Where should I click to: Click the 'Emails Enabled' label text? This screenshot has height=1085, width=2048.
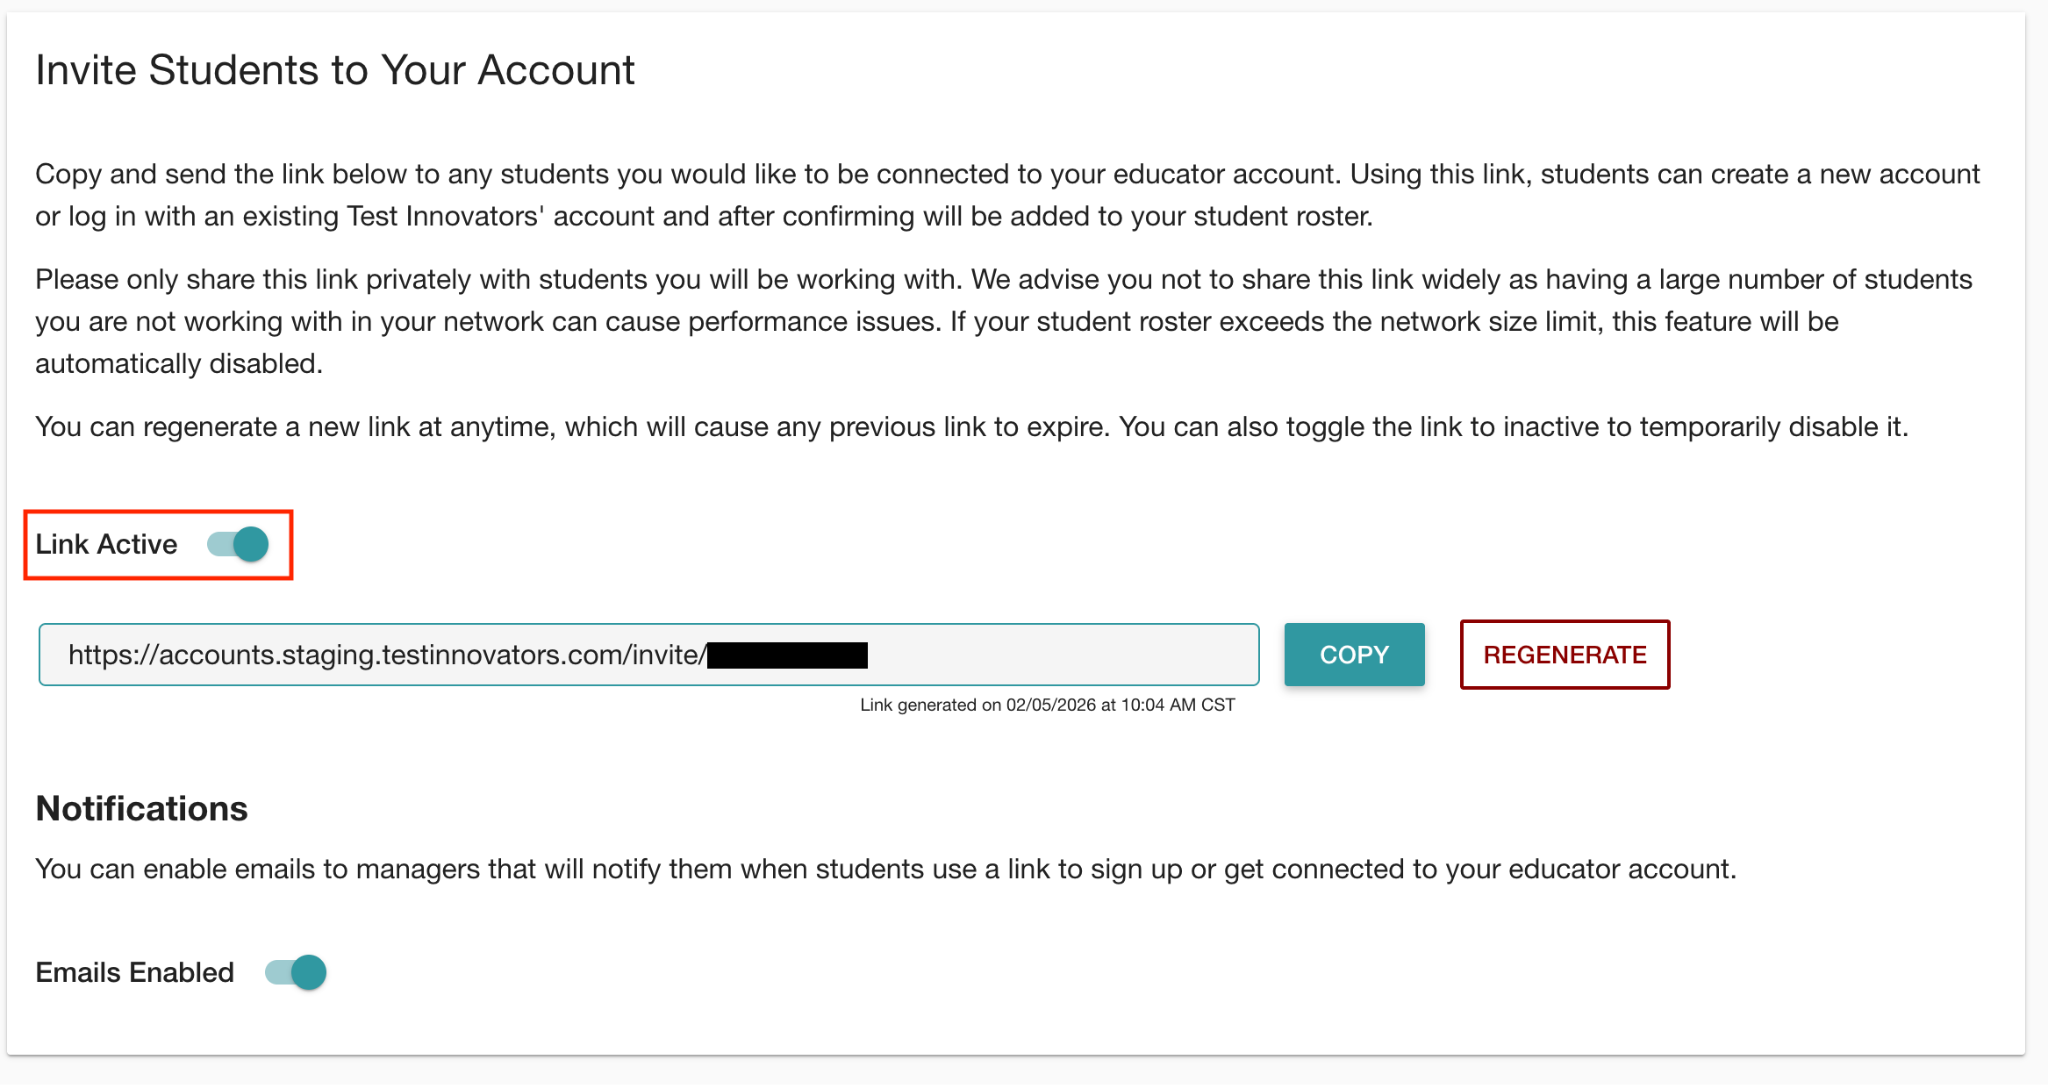point(135,972)
